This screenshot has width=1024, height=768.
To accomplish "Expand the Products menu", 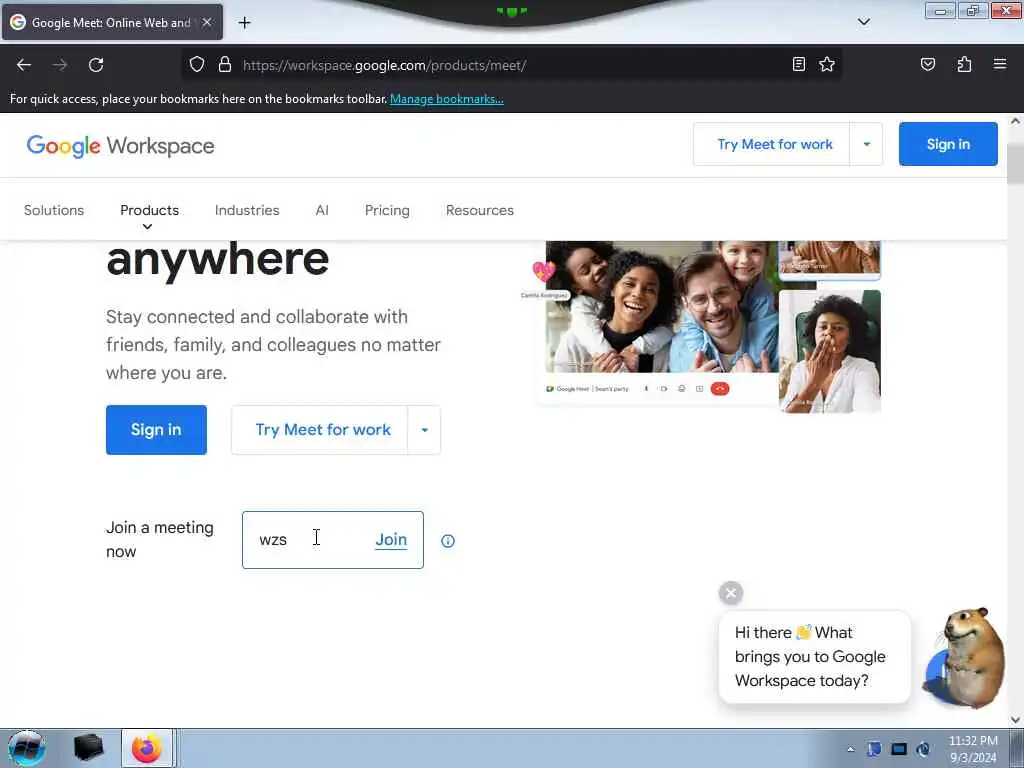I will pos(149,210).
